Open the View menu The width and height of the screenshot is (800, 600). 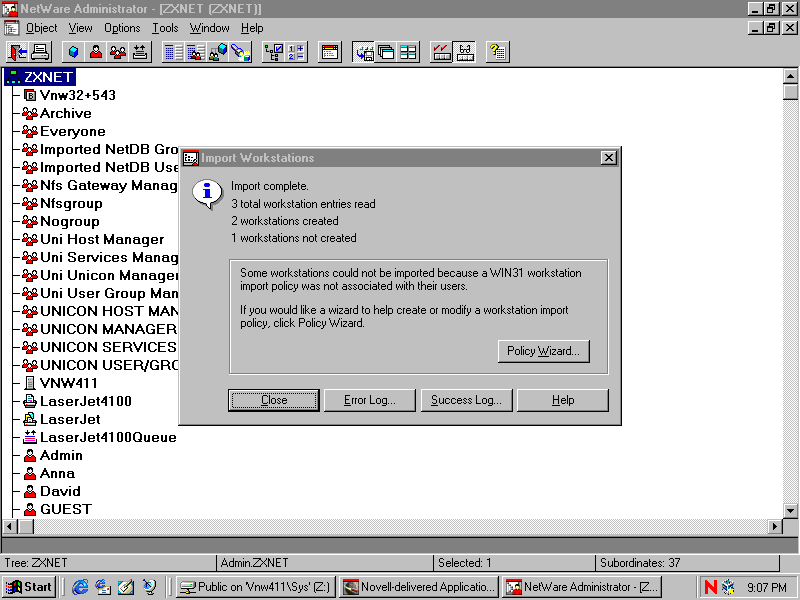tap(81, 28)
